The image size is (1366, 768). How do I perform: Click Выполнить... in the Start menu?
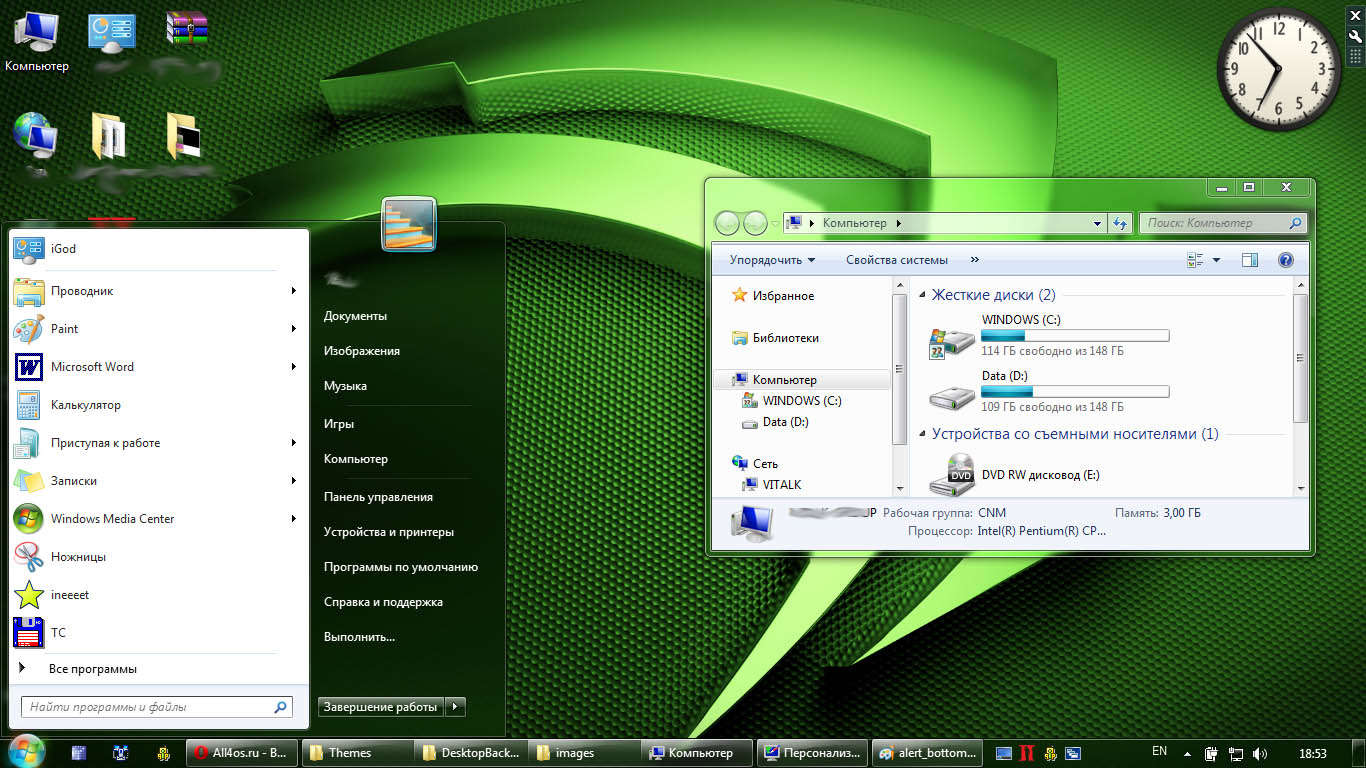point(359,637)
